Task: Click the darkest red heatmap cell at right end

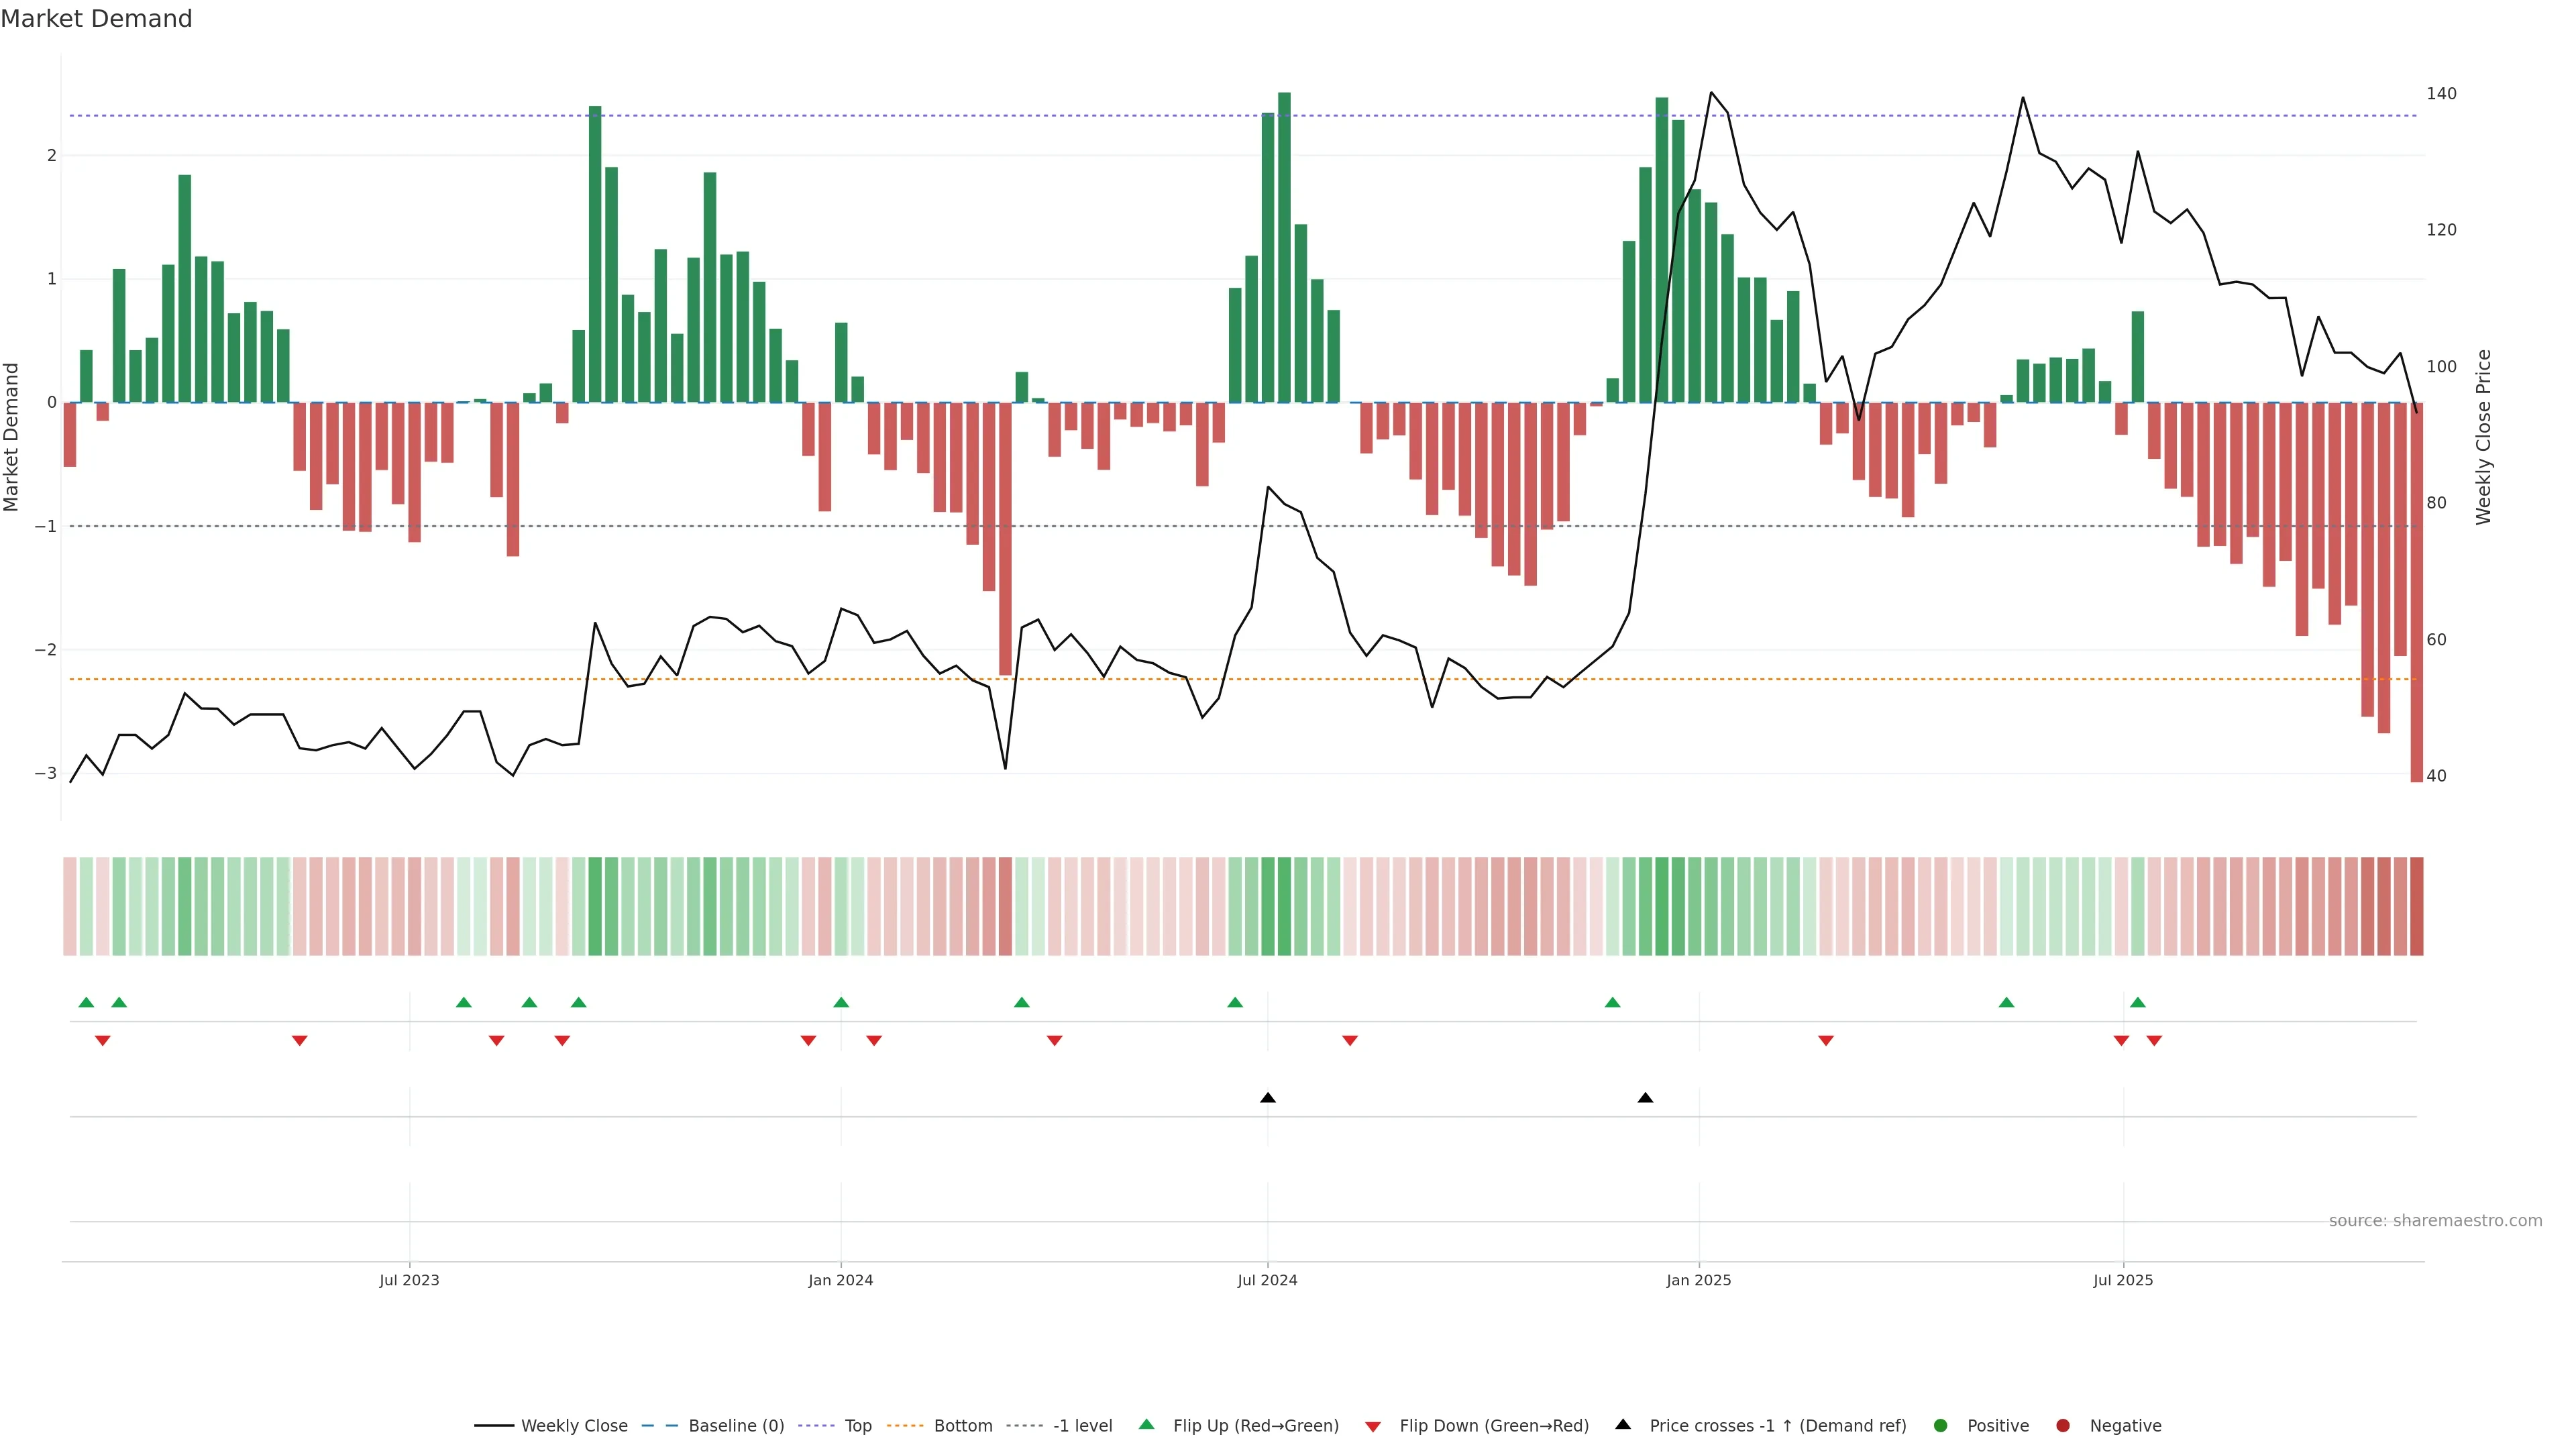Action: point(2416,906)
